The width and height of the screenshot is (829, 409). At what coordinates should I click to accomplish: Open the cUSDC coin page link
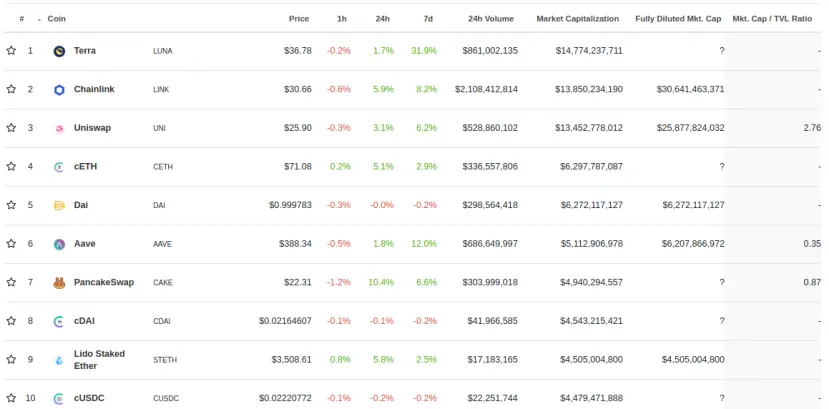pyautogui.click(x=89, y=397)
